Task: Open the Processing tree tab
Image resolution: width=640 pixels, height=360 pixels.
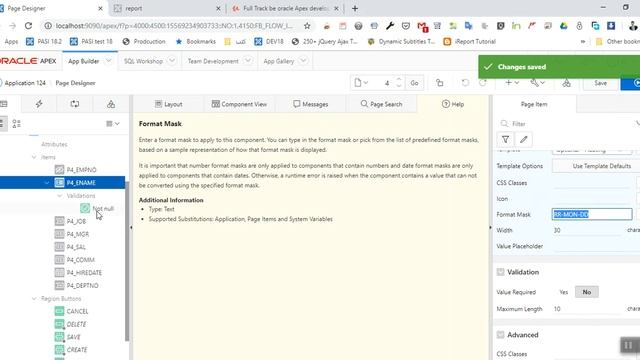Action: (75, 104)
